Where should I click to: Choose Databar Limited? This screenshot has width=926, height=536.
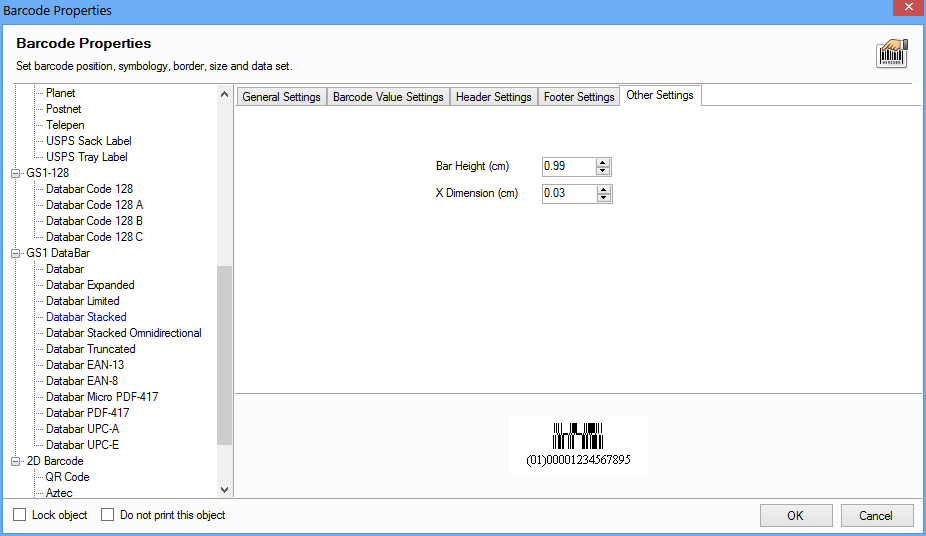83,300
